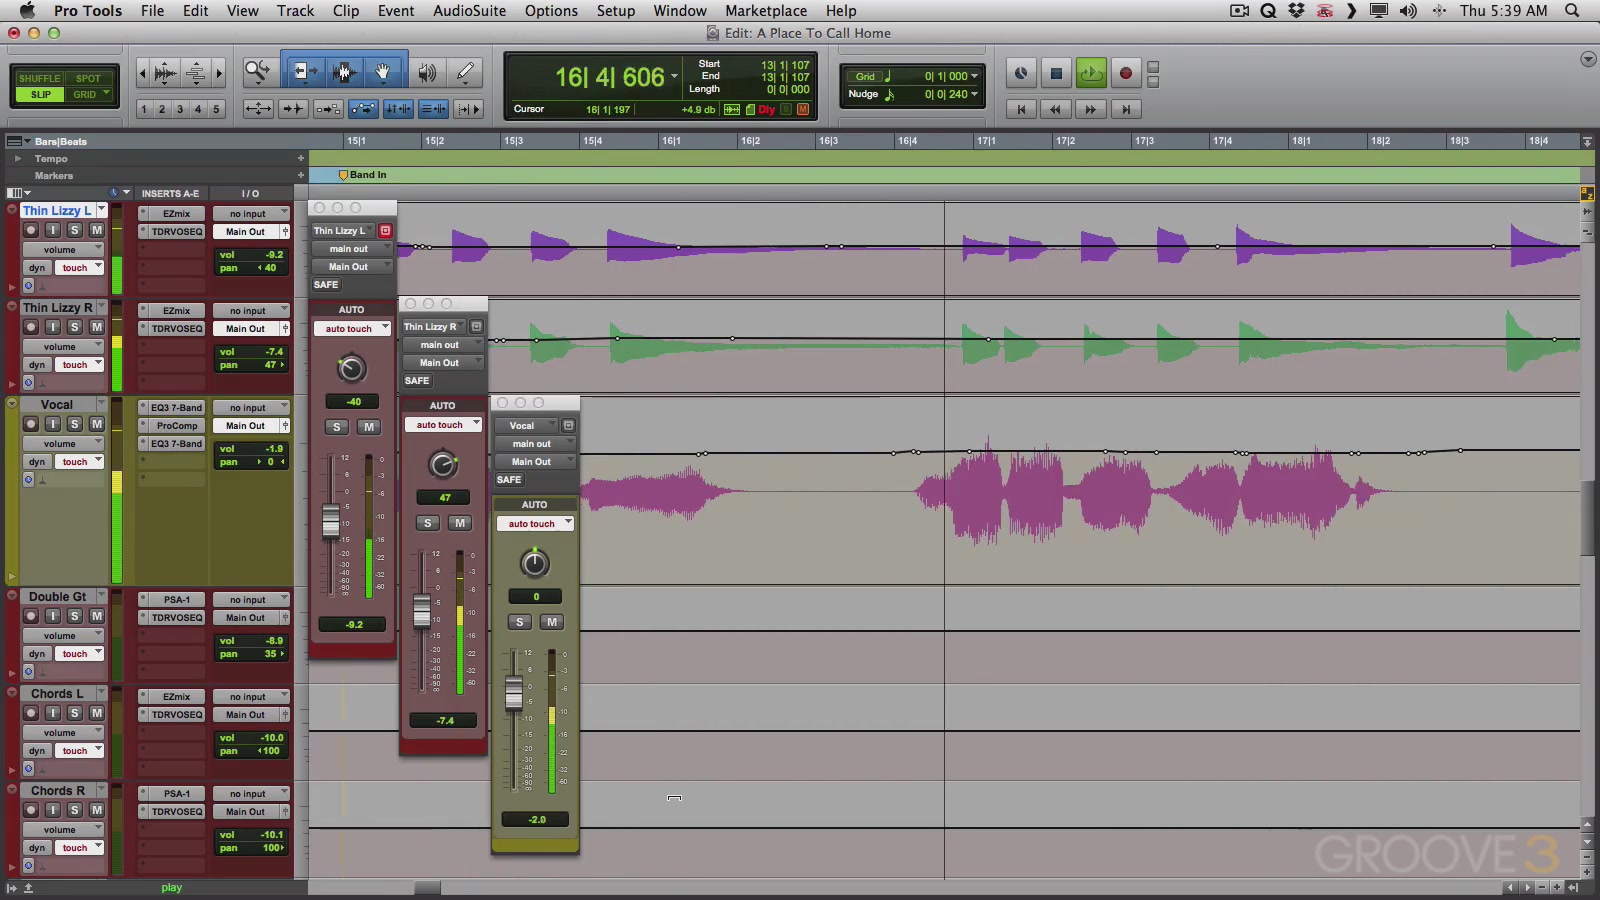Open the AudioSuite menu
This screenshot has width=1600, height=900.
[469, 11]
